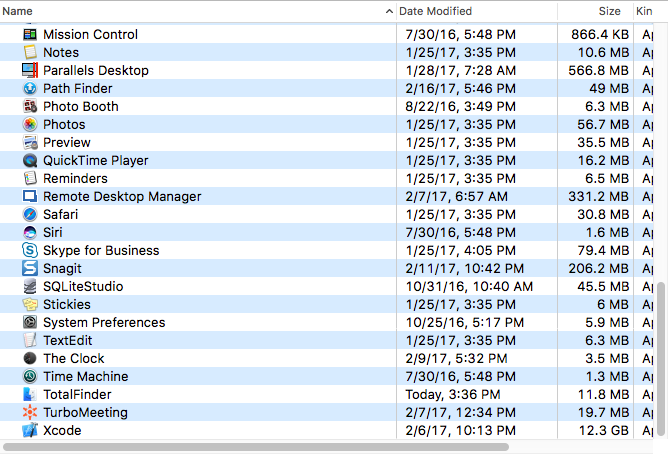Click the horizontal scrollbar thumb
668x454 pixels.
point(256,447)
